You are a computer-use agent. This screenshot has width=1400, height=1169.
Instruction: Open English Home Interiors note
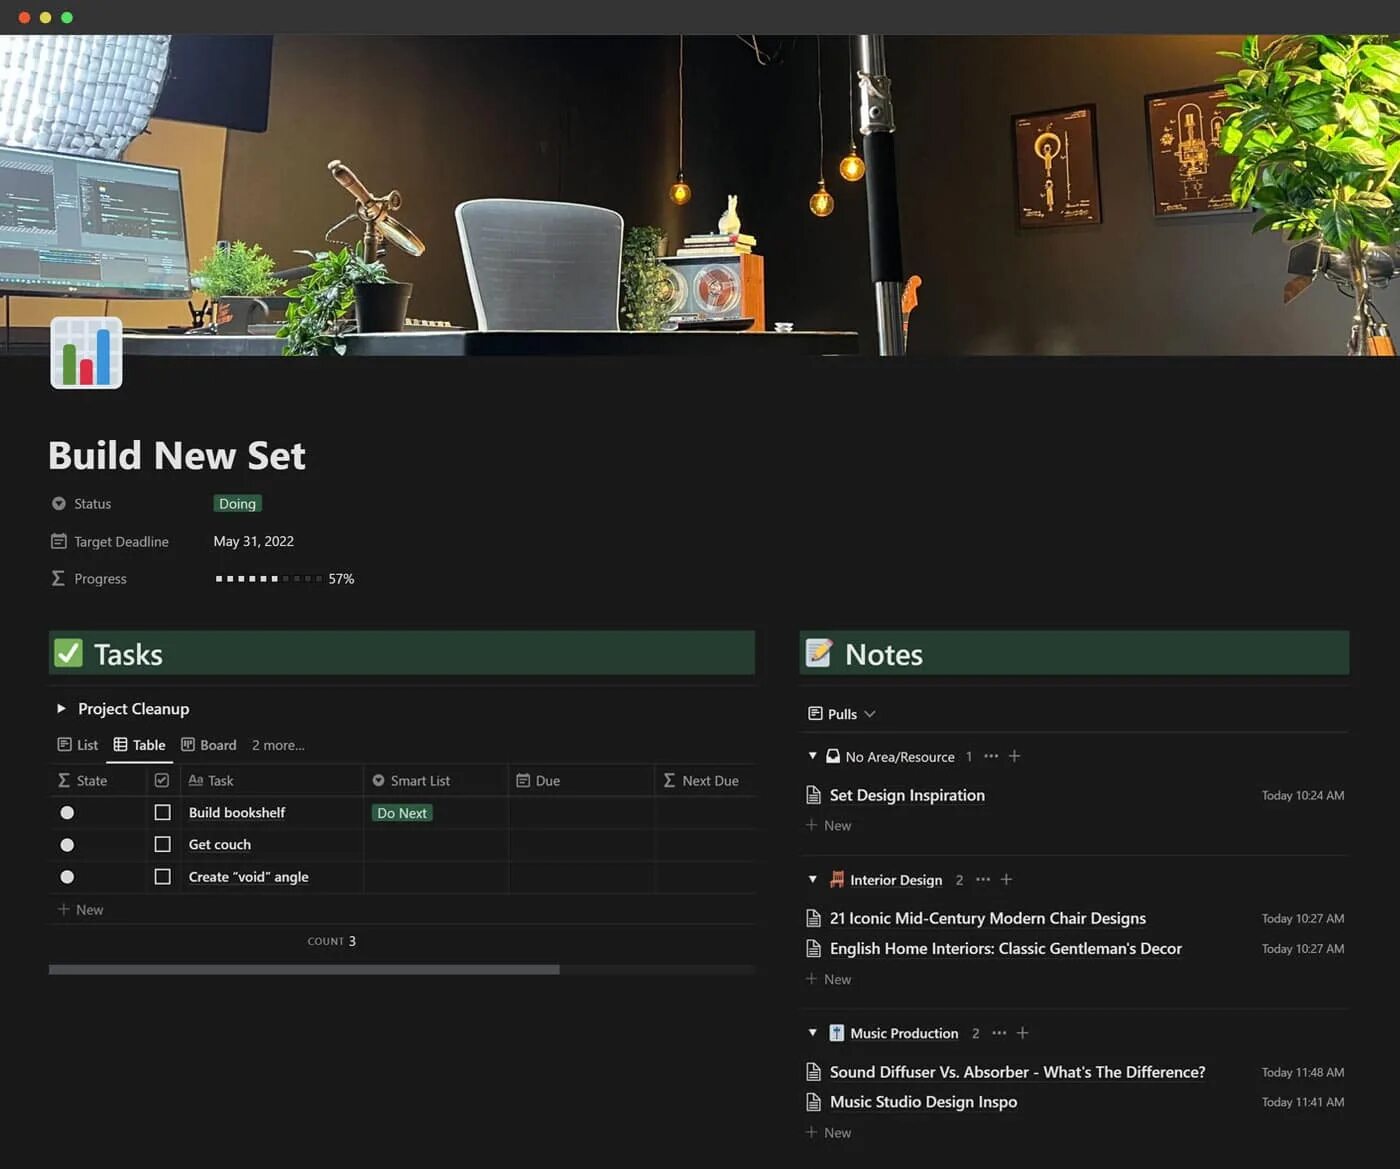pos(1006,948)
